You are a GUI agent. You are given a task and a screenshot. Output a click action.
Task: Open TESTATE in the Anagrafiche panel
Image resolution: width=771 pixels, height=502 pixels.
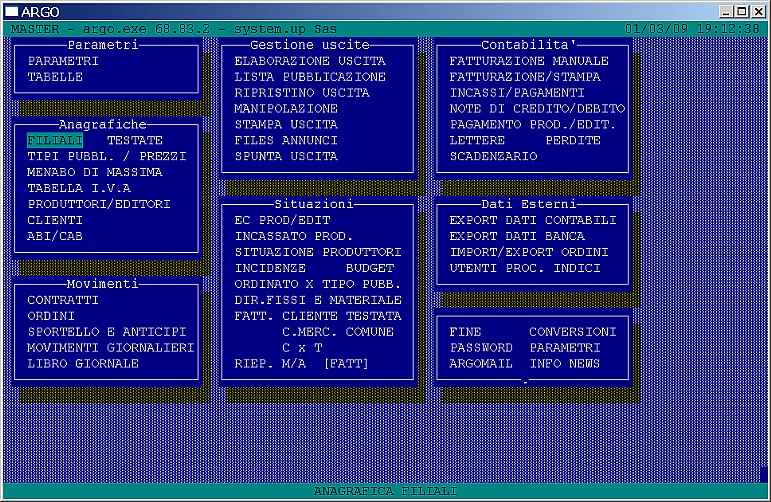click(134, 141)
